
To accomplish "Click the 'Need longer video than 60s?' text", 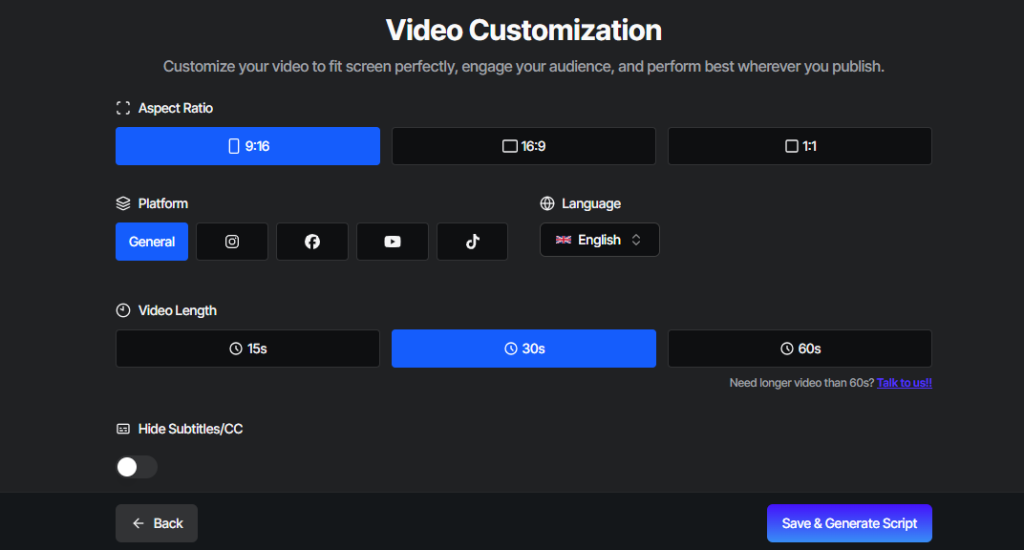I will coord(801,383).
